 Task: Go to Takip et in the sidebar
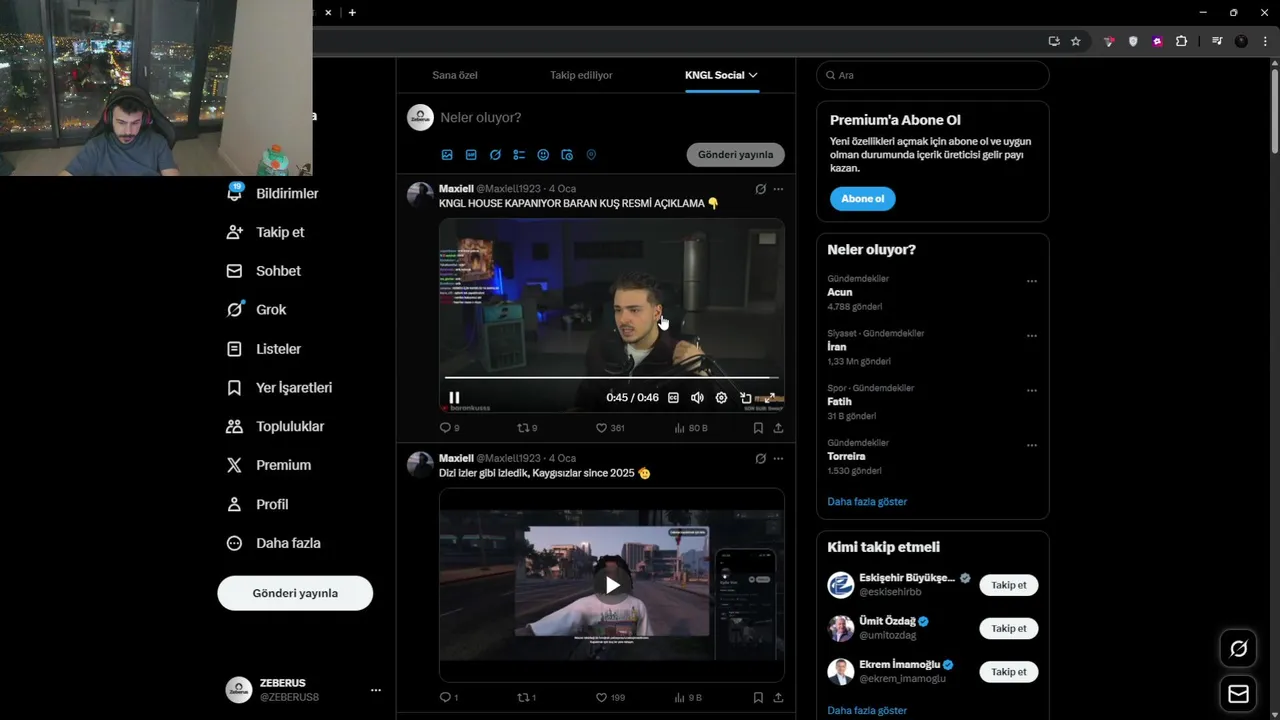pos(266,232)
